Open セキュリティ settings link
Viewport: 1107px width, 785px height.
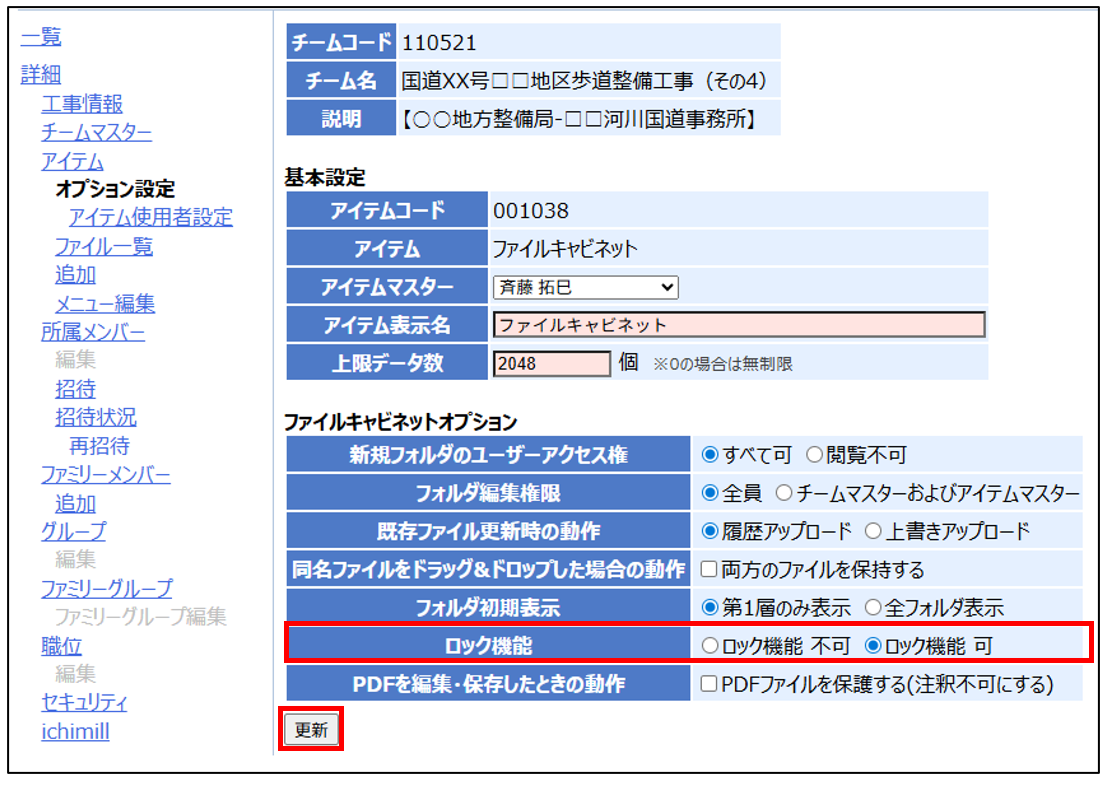[84, 702]
